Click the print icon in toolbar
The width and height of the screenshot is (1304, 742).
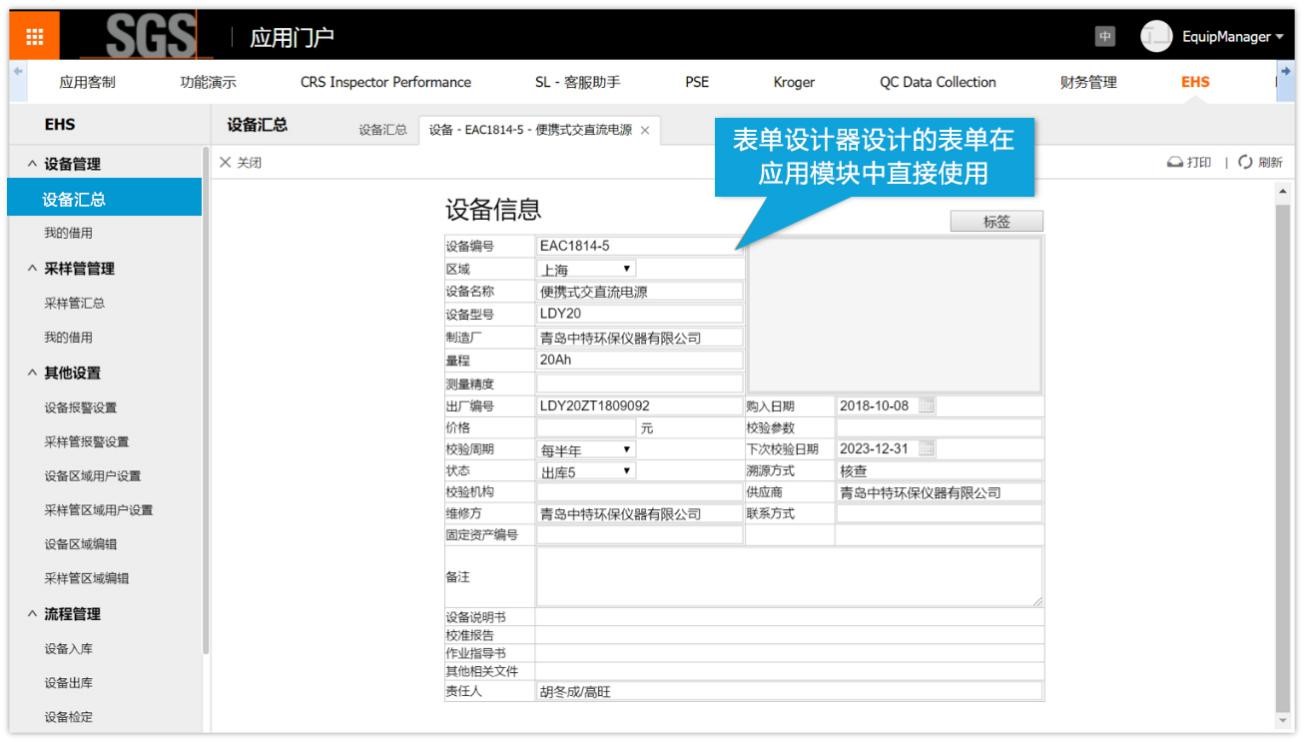coord(1176,163)
